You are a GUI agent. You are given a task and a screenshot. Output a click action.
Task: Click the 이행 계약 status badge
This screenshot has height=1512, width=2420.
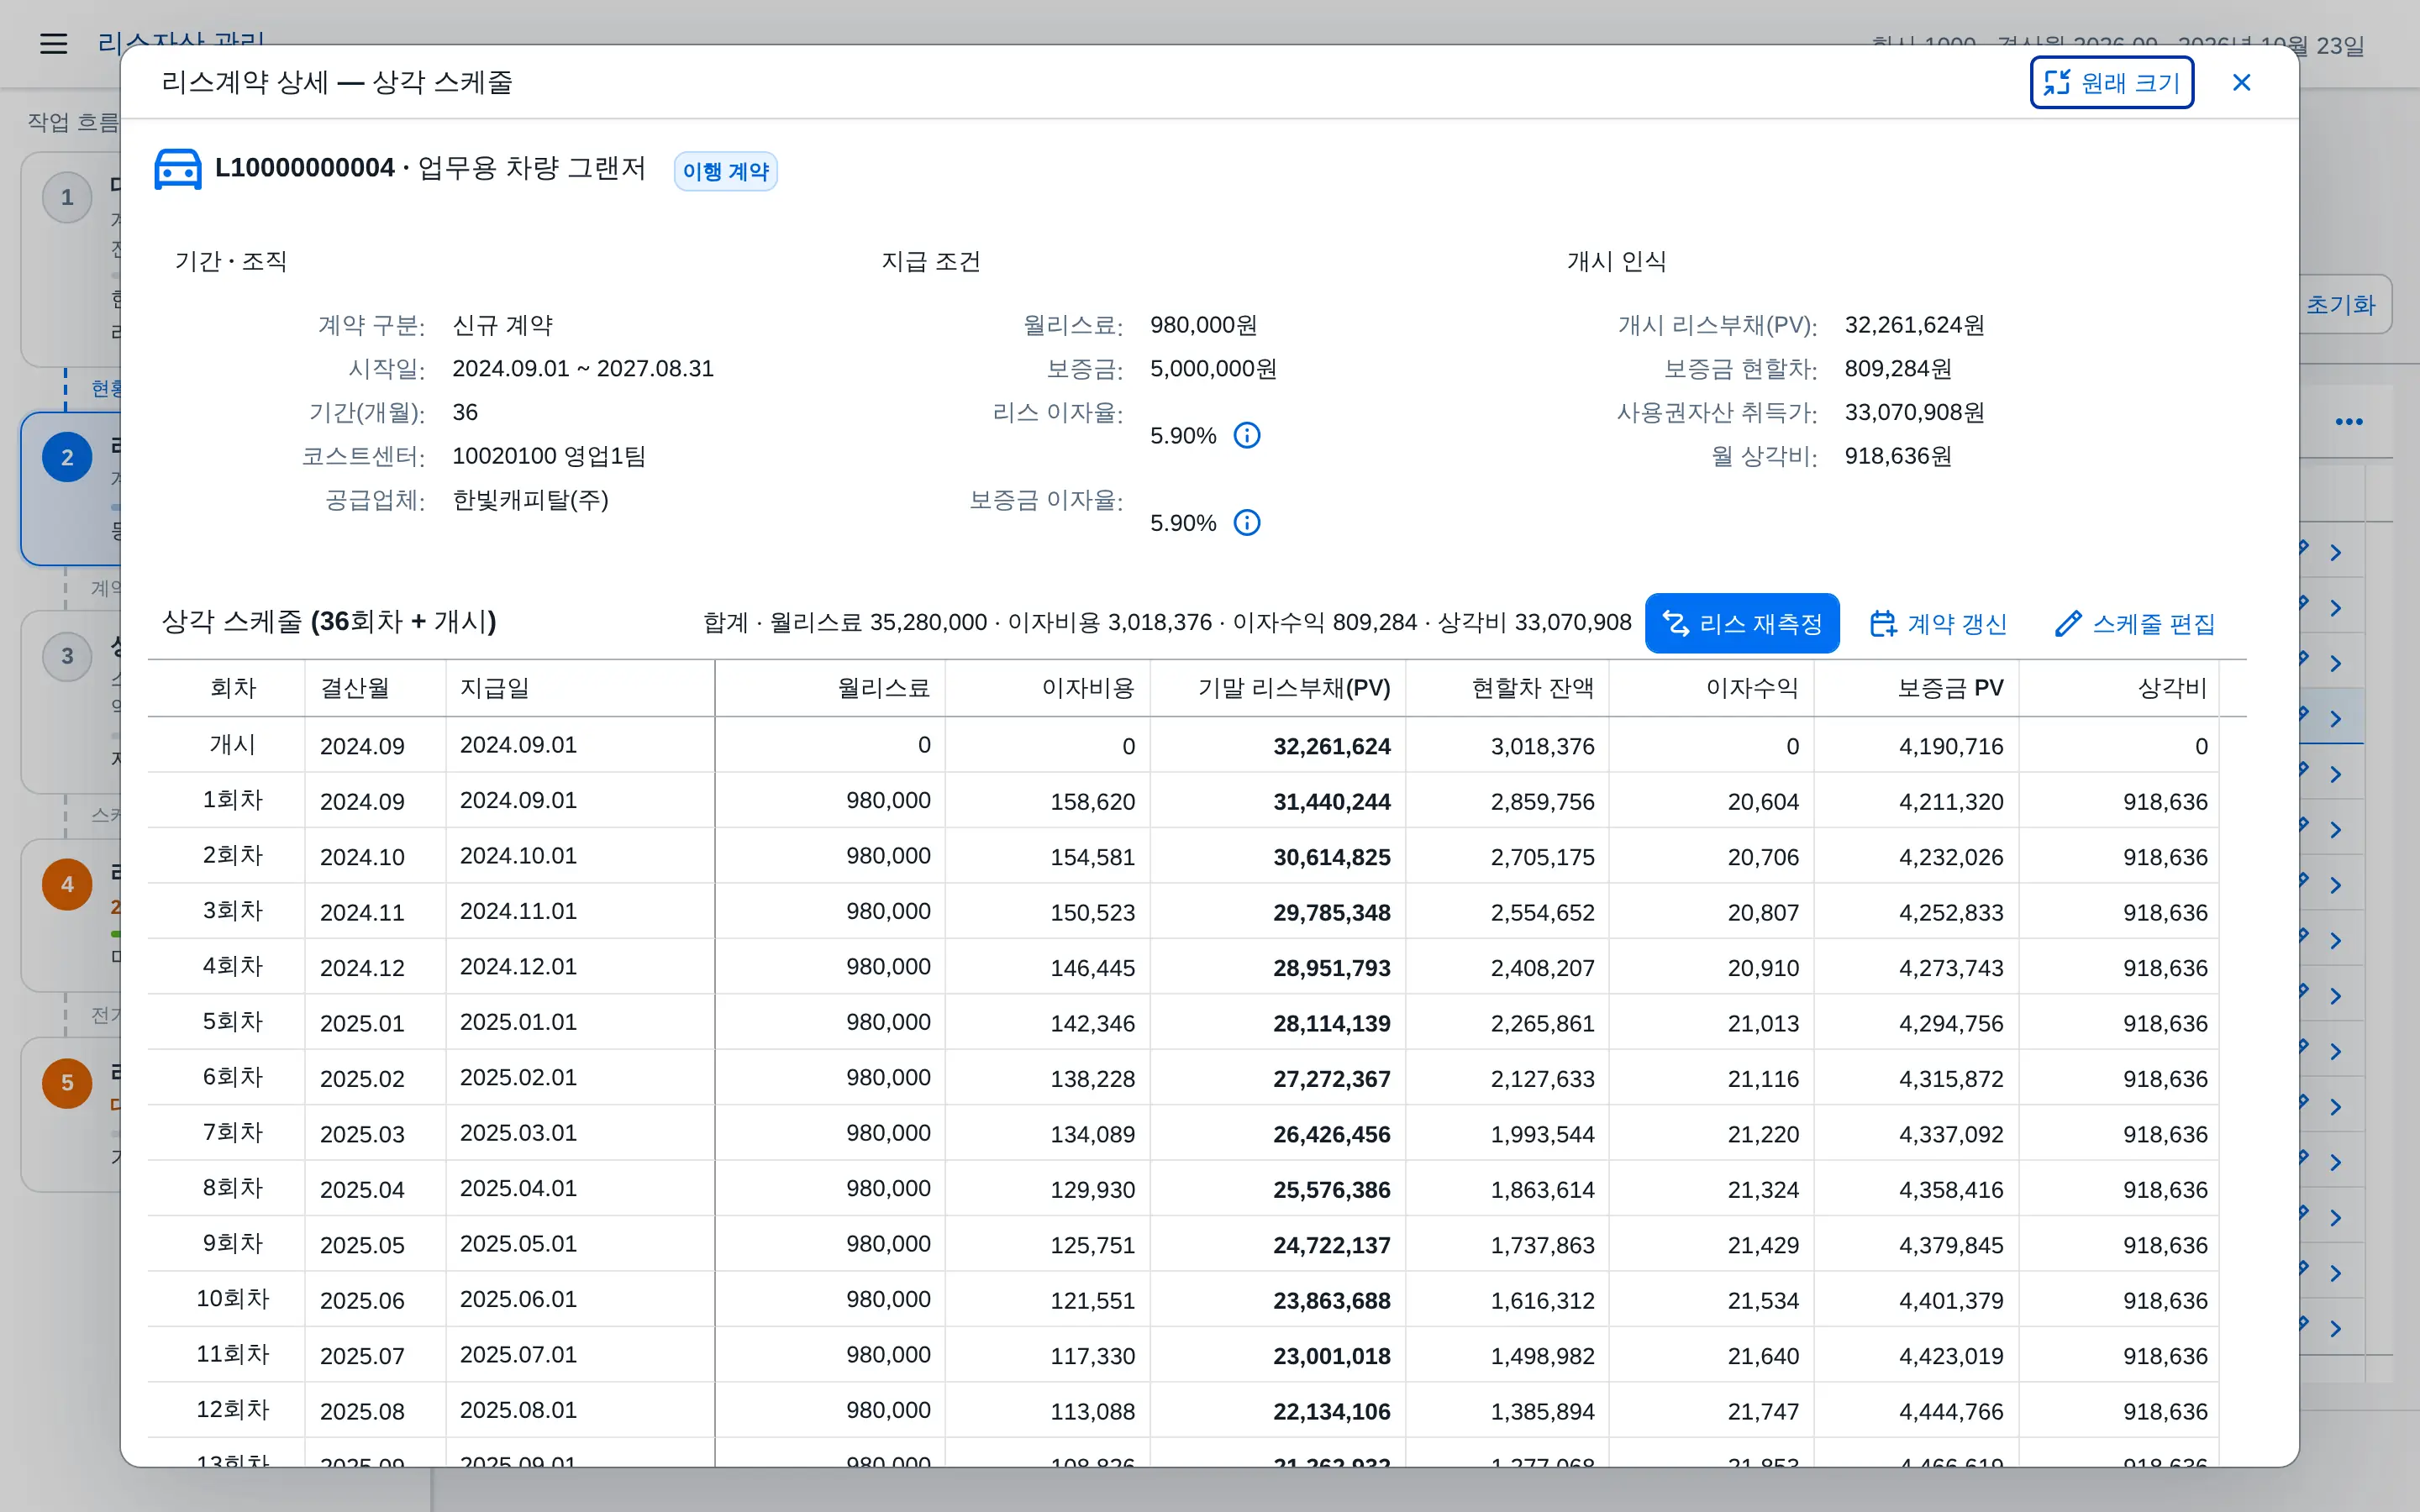point(725,172)
